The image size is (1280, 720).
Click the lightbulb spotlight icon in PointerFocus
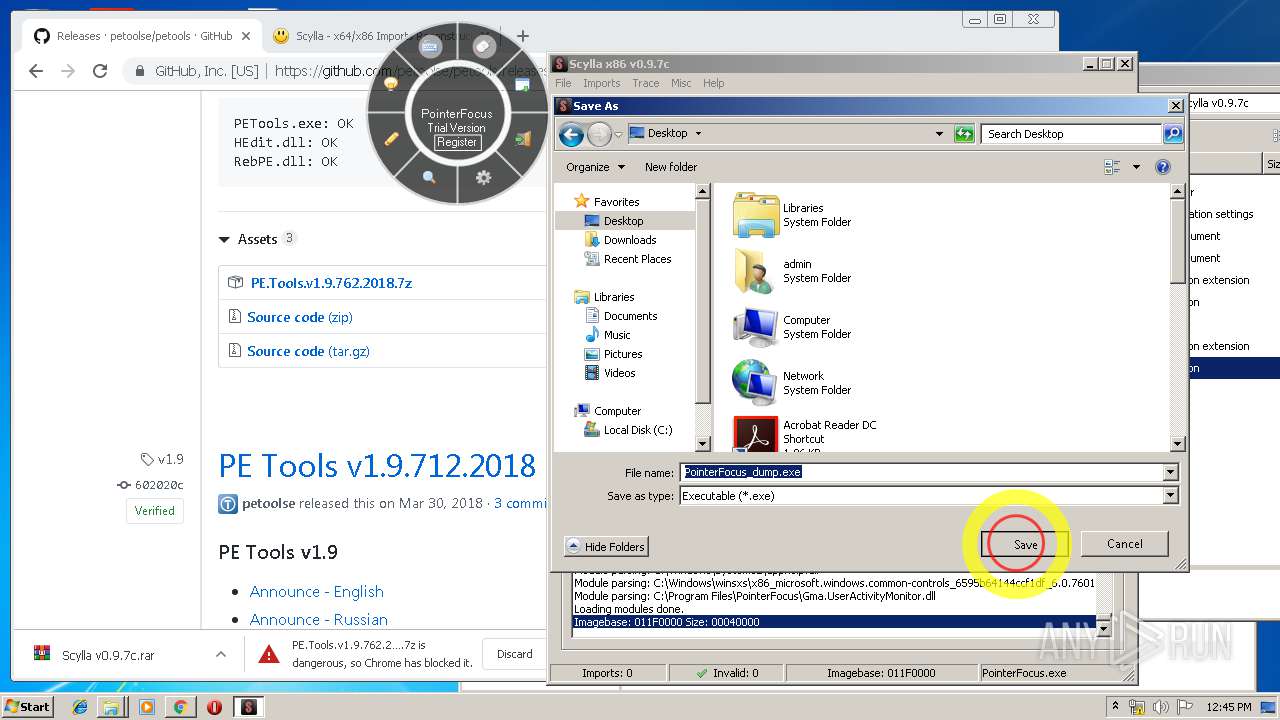pos(391,84)
